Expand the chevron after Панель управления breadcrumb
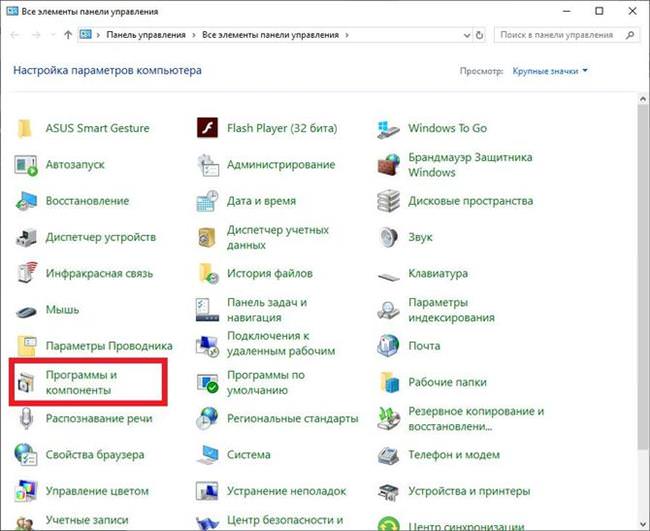The image size is (650, 531). tap(194, 35)
